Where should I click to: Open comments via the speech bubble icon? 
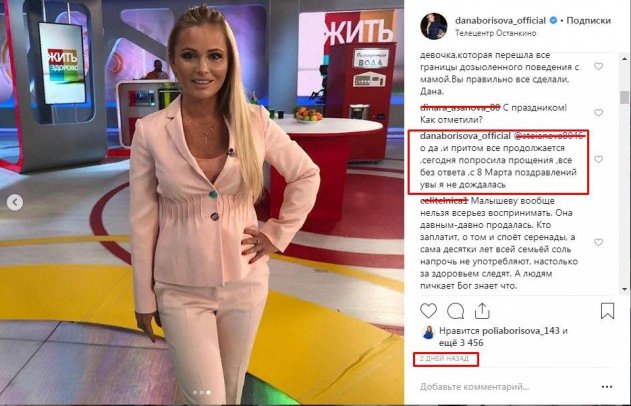point(456,311)
